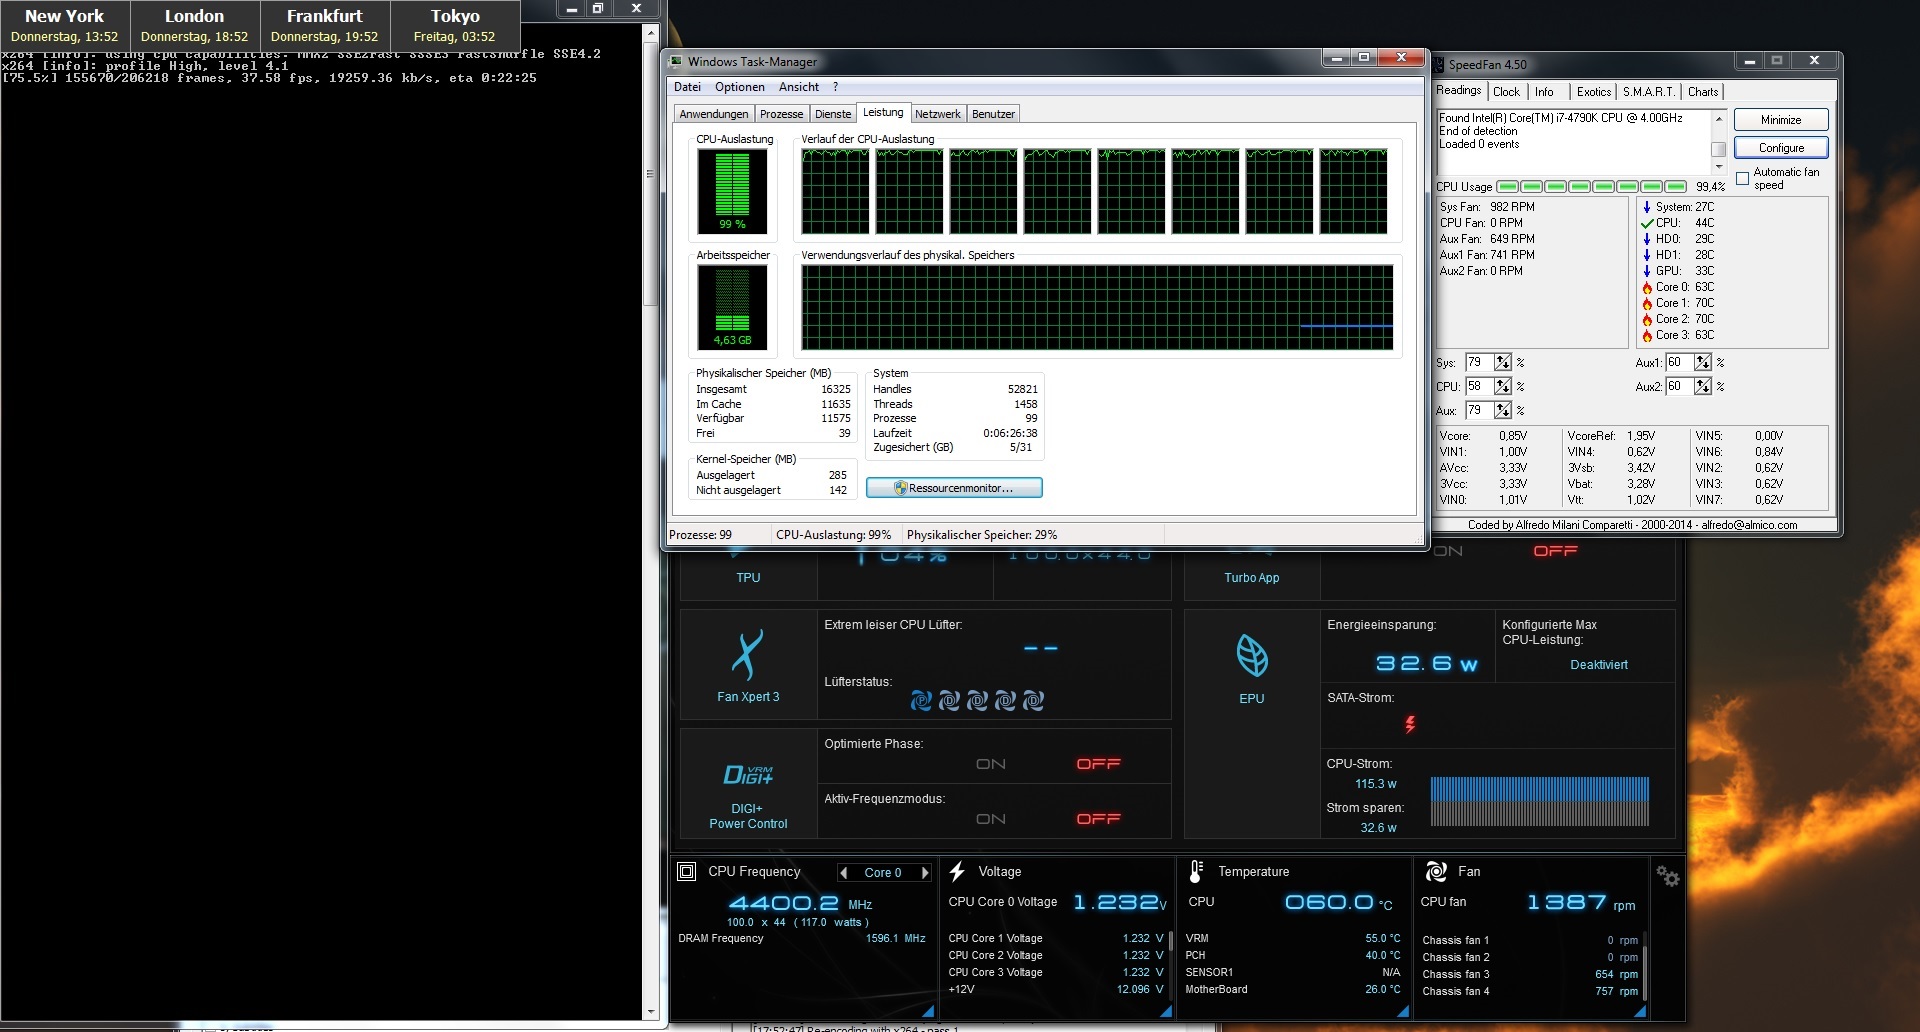Click the flame icon next to Core 0
The image size is (1920, 1032).
pos(1647,288)
